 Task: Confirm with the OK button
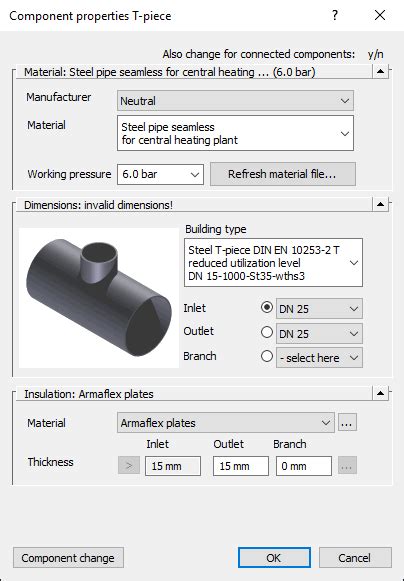[274, 558]
